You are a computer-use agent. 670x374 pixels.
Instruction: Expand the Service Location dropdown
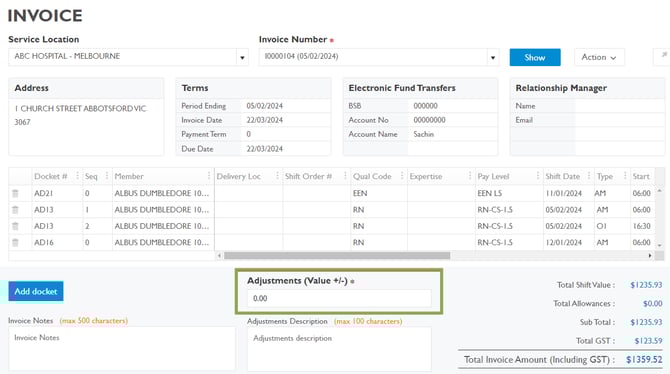pyautogui.click(x=242, y=57)
